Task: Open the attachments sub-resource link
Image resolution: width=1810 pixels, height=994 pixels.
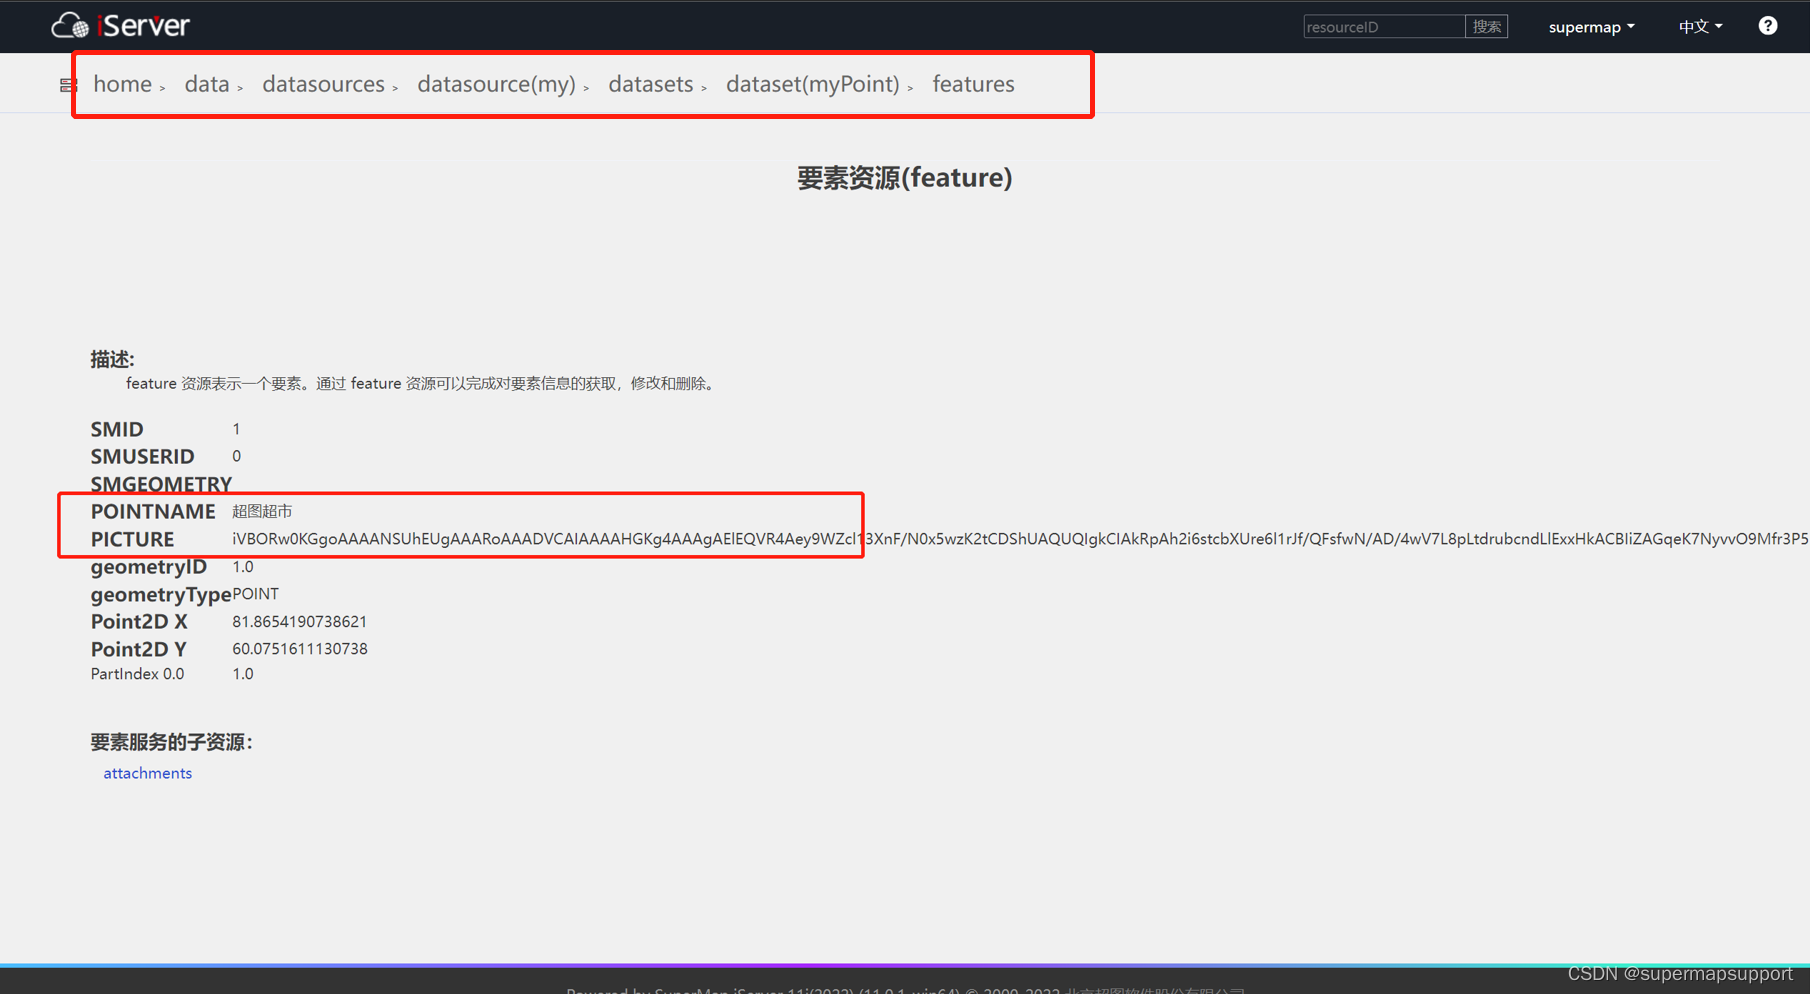Action: 147,772
